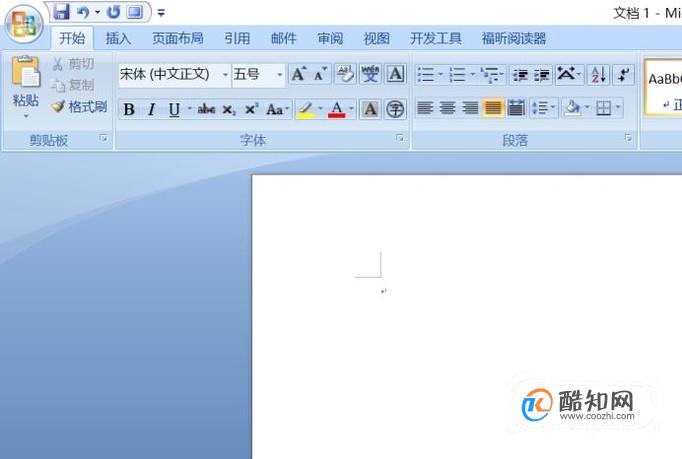Click the screen icon in quick access toolbar
This screenshot has height=459, width=682.
coord(134,12)
